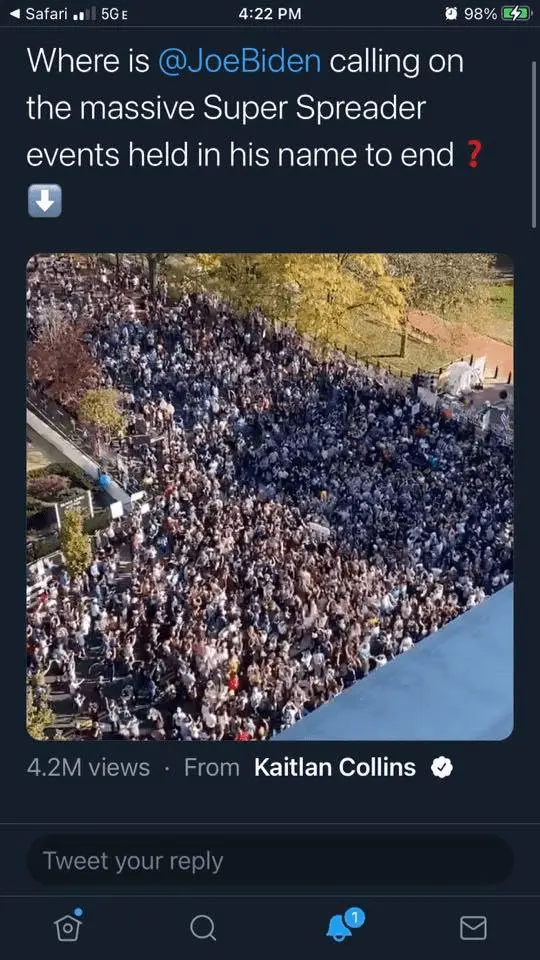Tap the battery status icon

tap(516, 13)
